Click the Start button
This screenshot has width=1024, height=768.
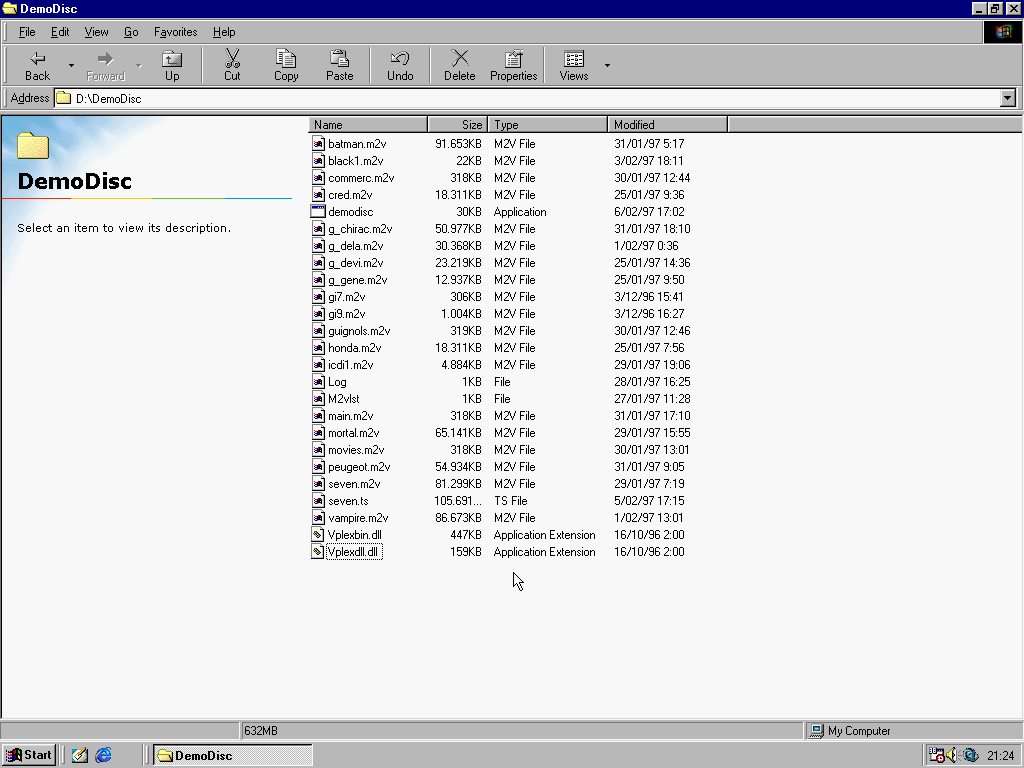[x=29, y=755]
